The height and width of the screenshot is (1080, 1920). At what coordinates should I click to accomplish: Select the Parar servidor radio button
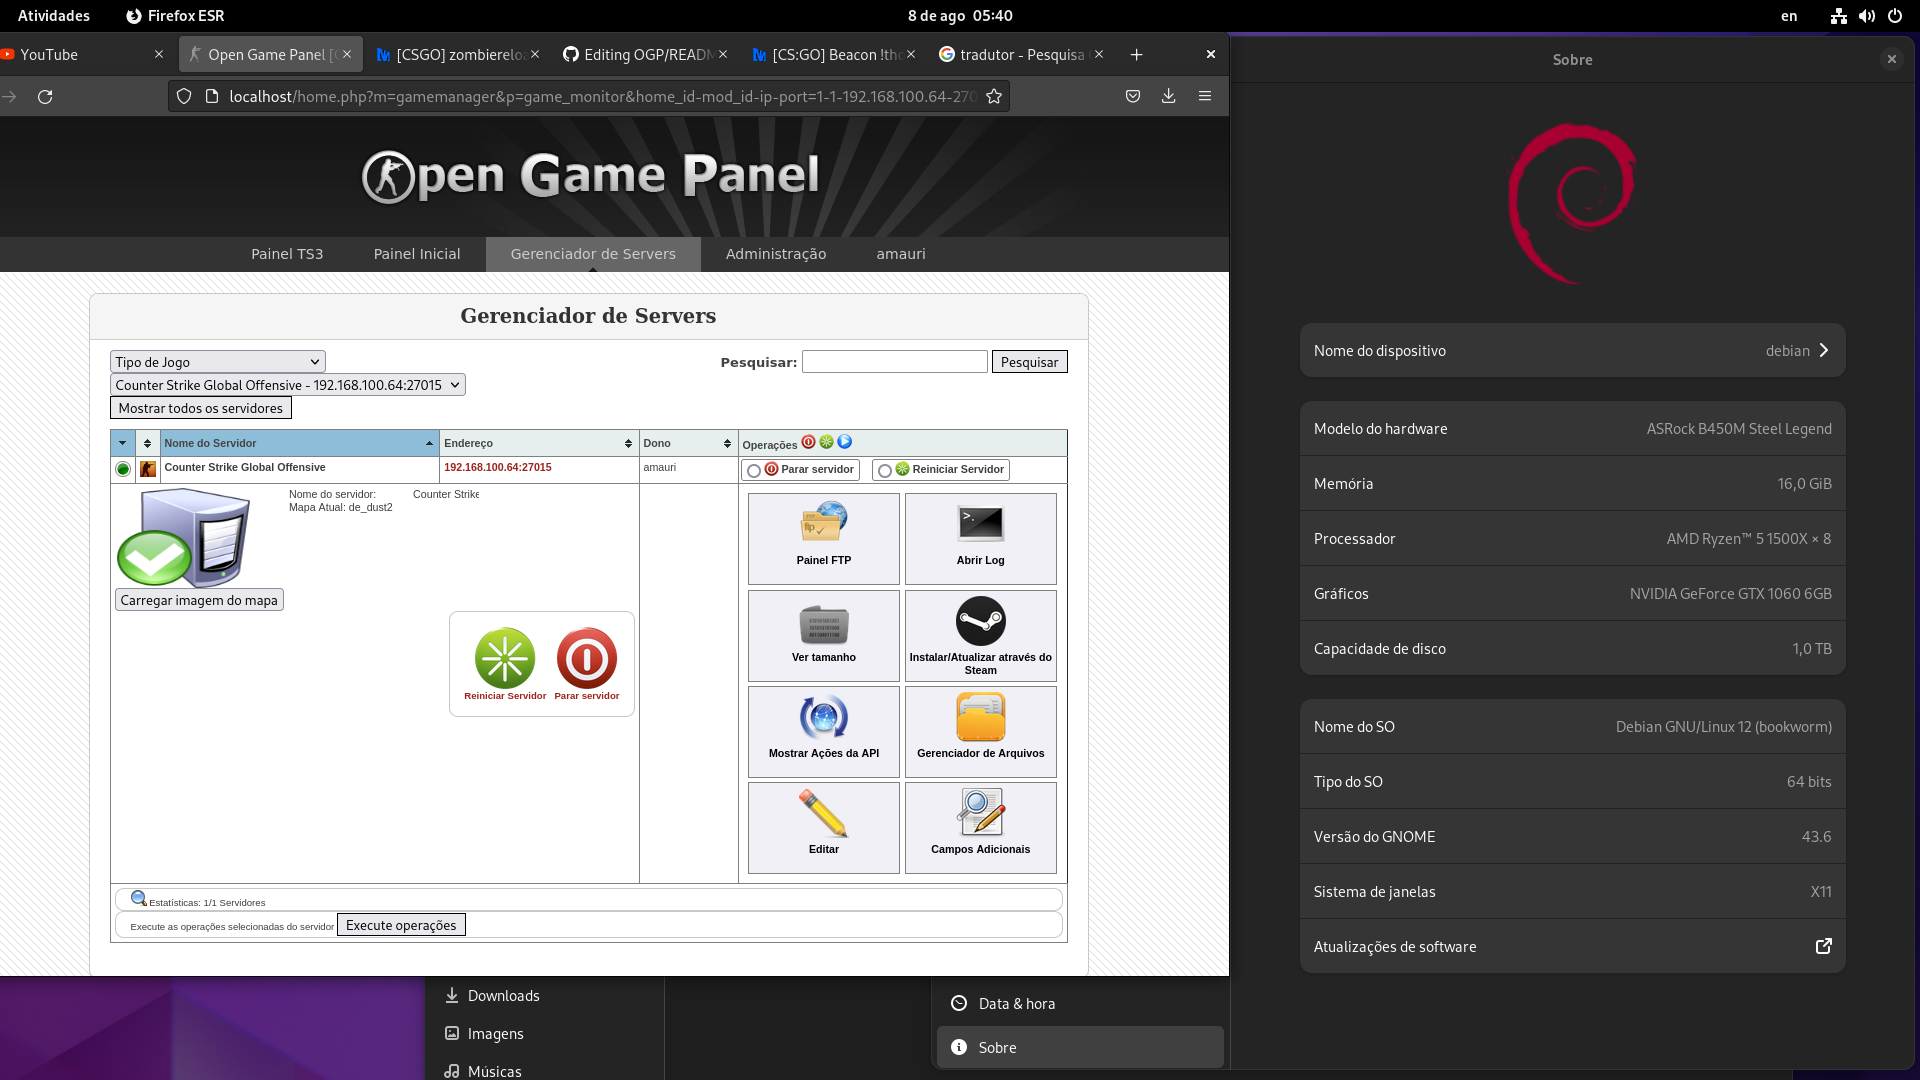coord(753,469)
